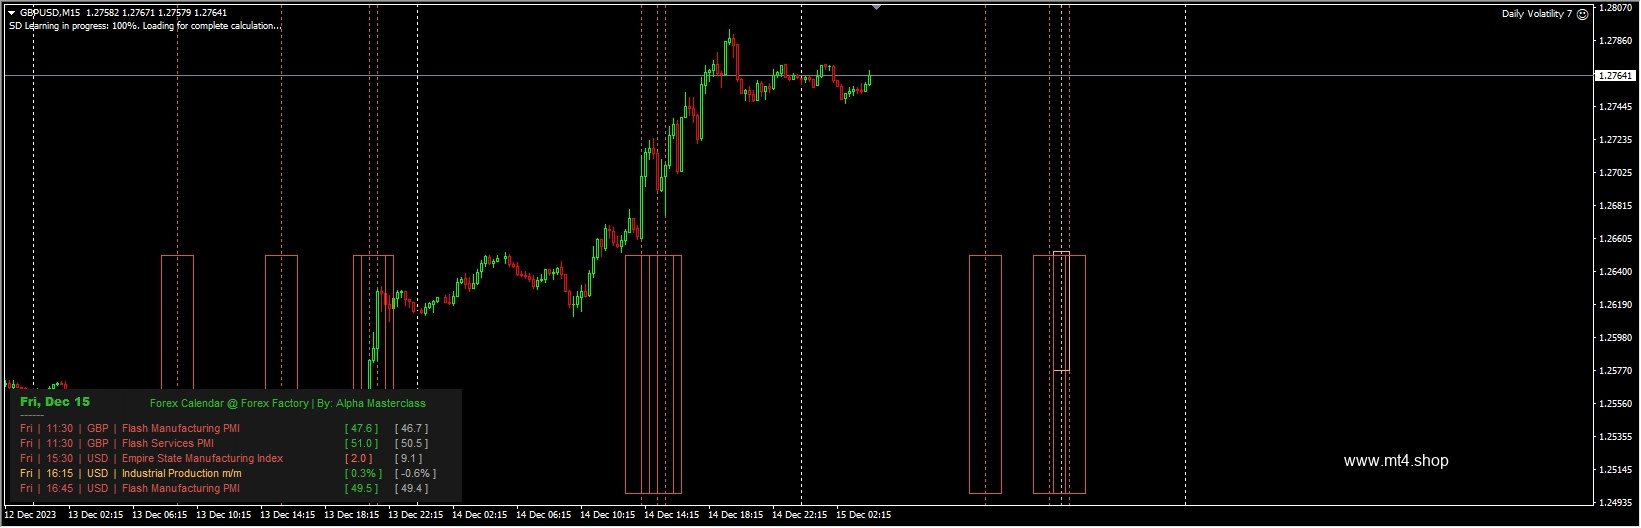Click the '13 Dec 02:15' time axis label

click(96, 515)
